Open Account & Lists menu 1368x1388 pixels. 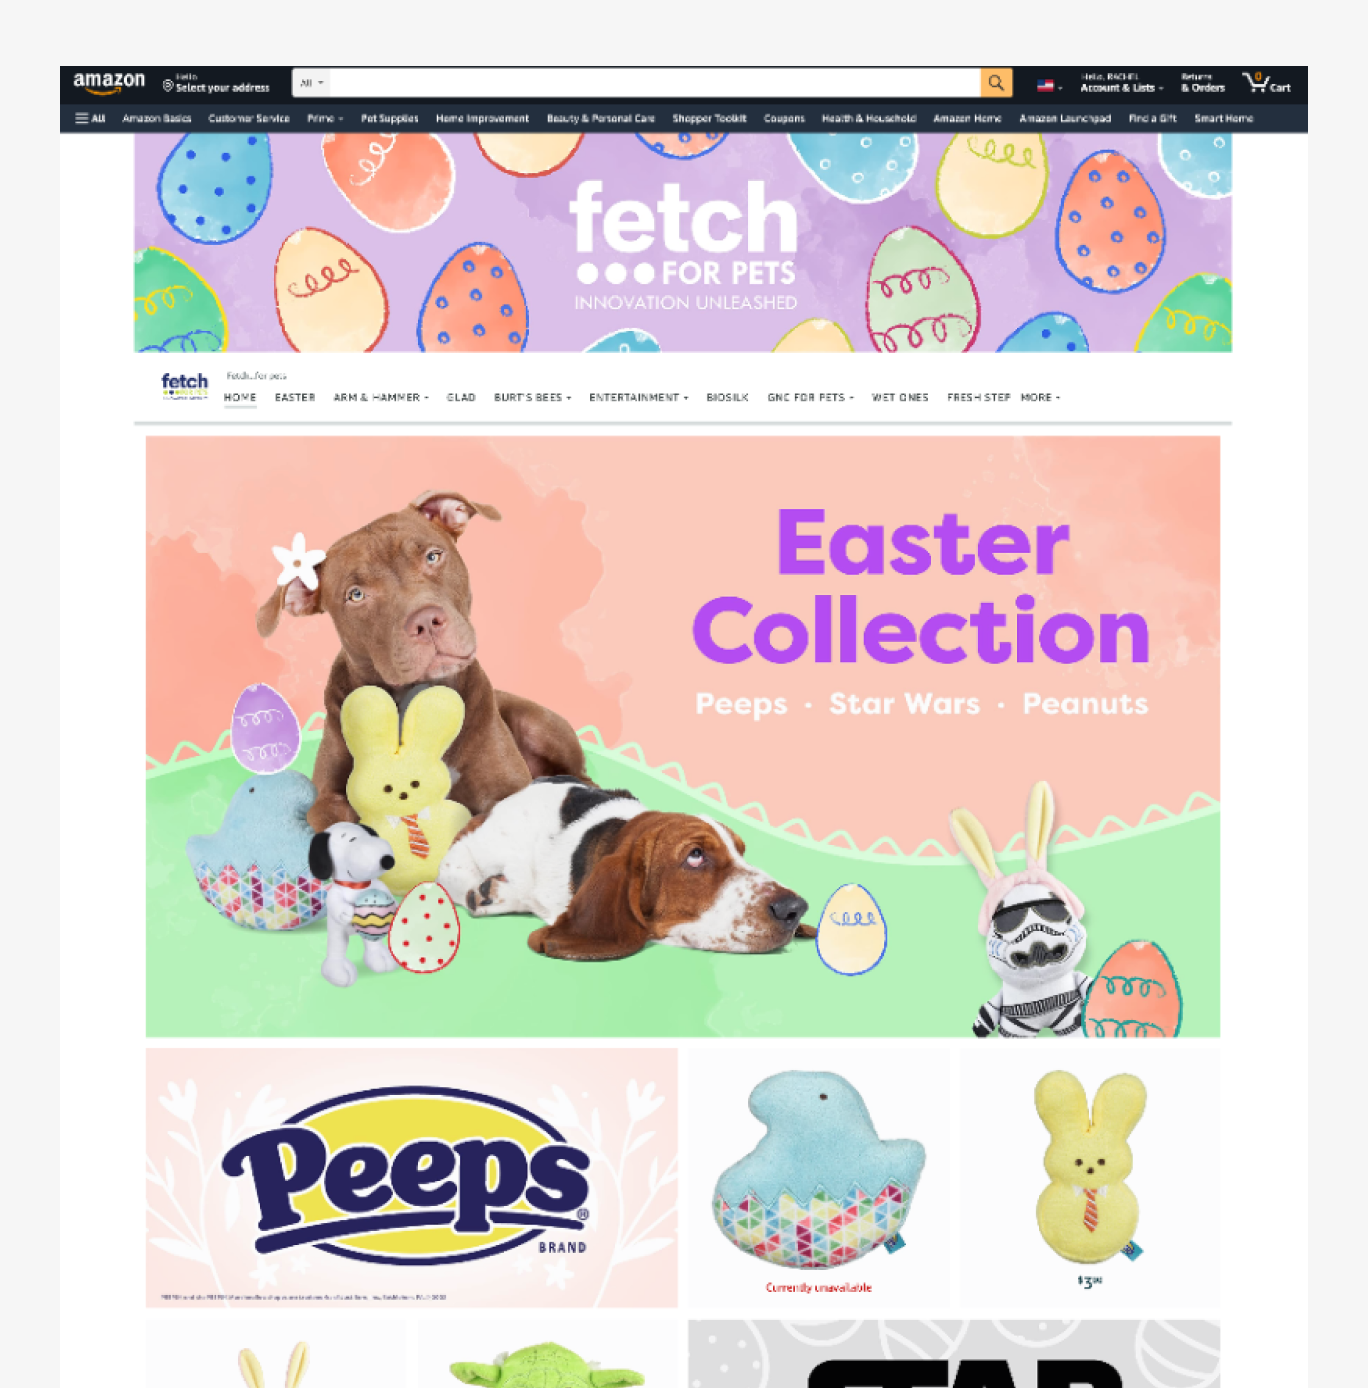click(1121, 83)
